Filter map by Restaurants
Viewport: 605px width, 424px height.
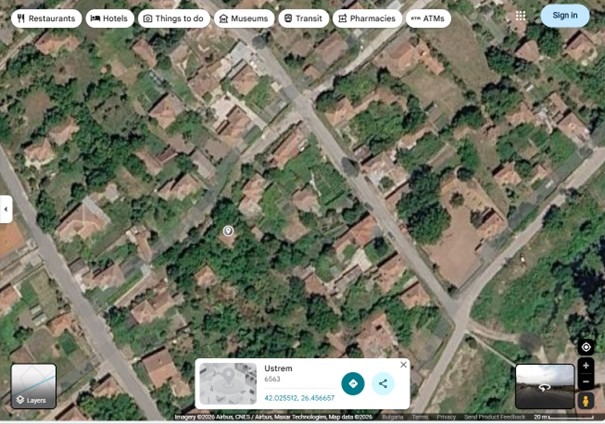(46, 18)
